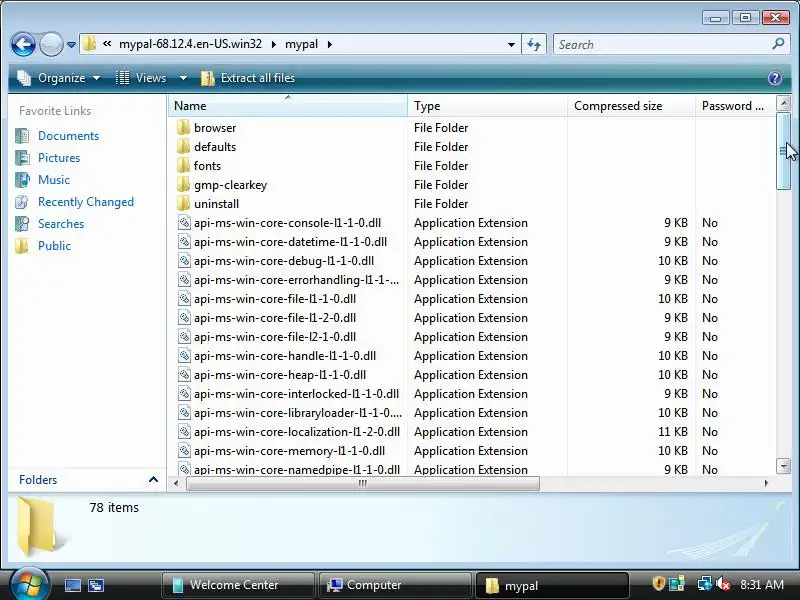
Task: Select the defaults folder icon
Action: tap(183, 147)
